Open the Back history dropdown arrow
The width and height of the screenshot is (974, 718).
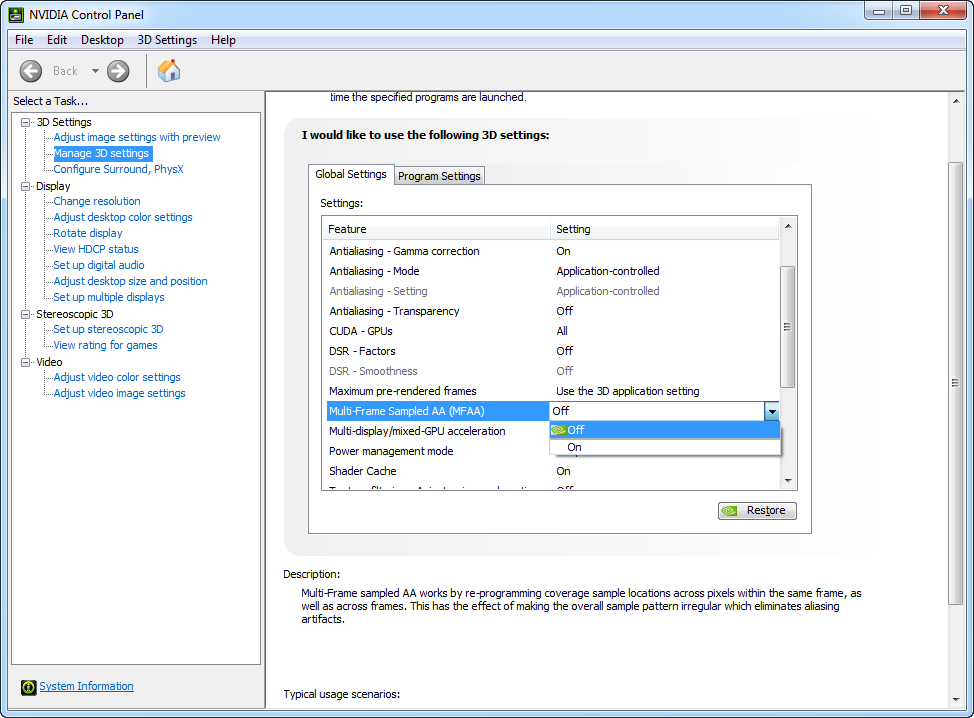tap(95, 71)
